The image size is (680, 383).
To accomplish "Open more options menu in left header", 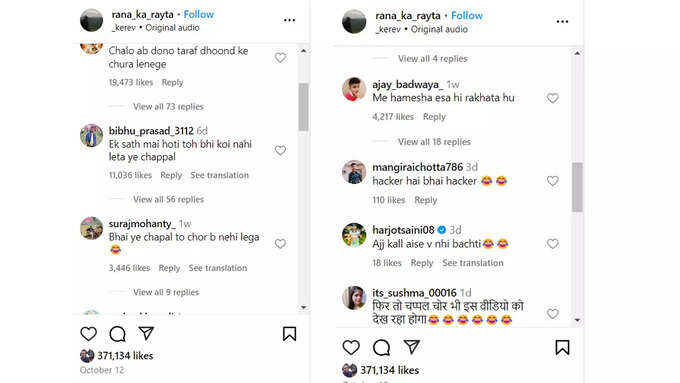I will tap(289, 20).
